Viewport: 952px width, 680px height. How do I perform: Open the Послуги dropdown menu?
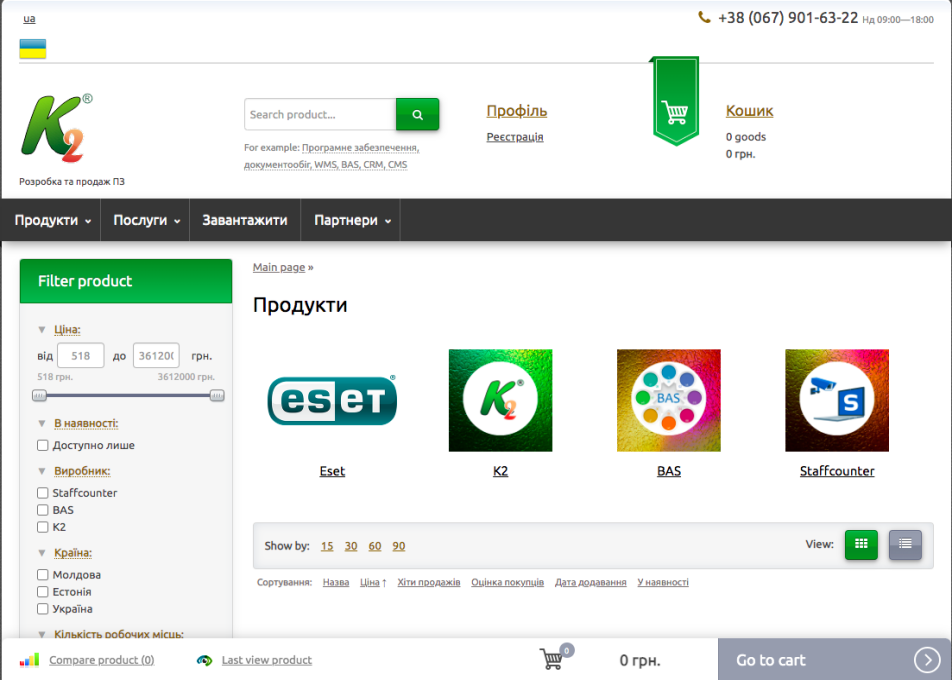pos(146,220)
